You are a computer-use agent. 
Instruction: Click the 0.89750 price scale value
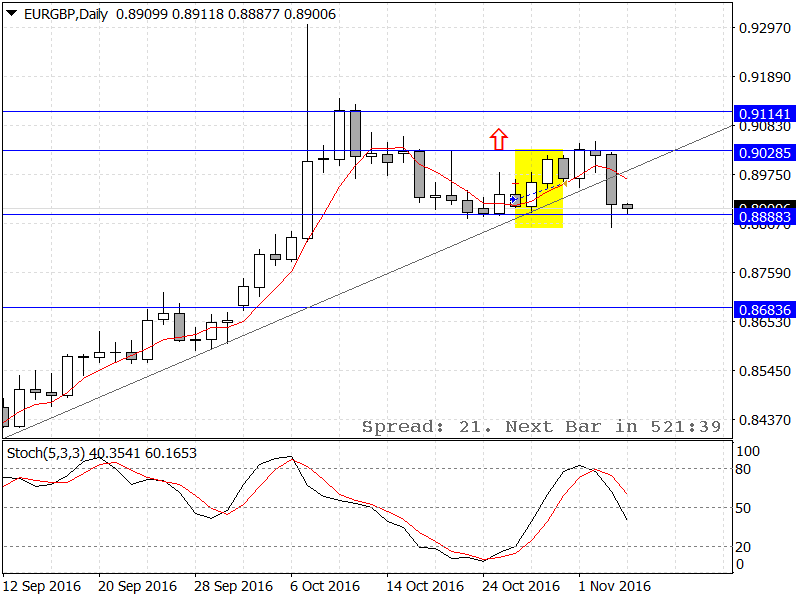point(765,175)
